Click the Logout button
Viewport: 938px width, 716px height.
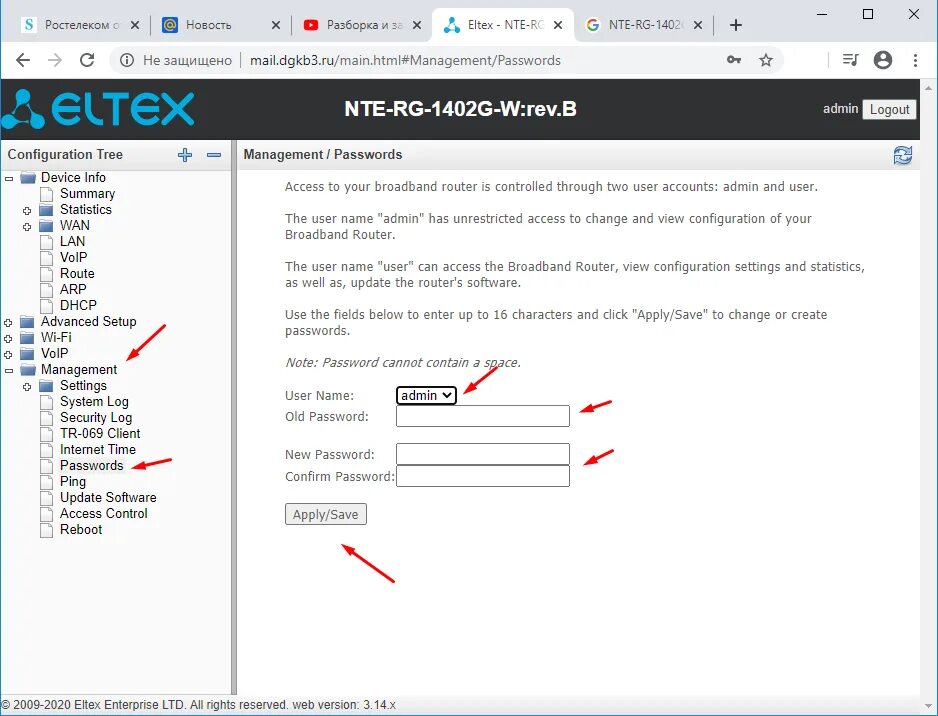889,109
